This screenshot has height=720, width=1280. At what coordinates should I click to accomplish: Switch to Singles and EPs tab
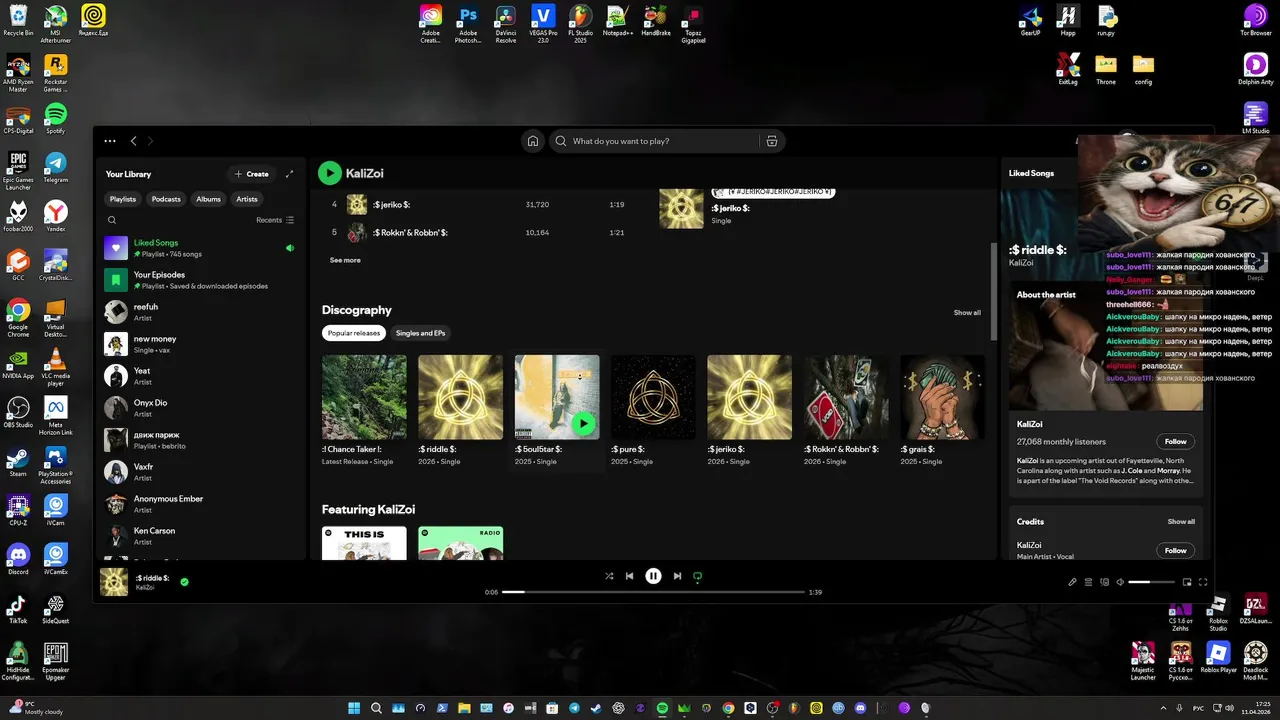pos(420,333)
